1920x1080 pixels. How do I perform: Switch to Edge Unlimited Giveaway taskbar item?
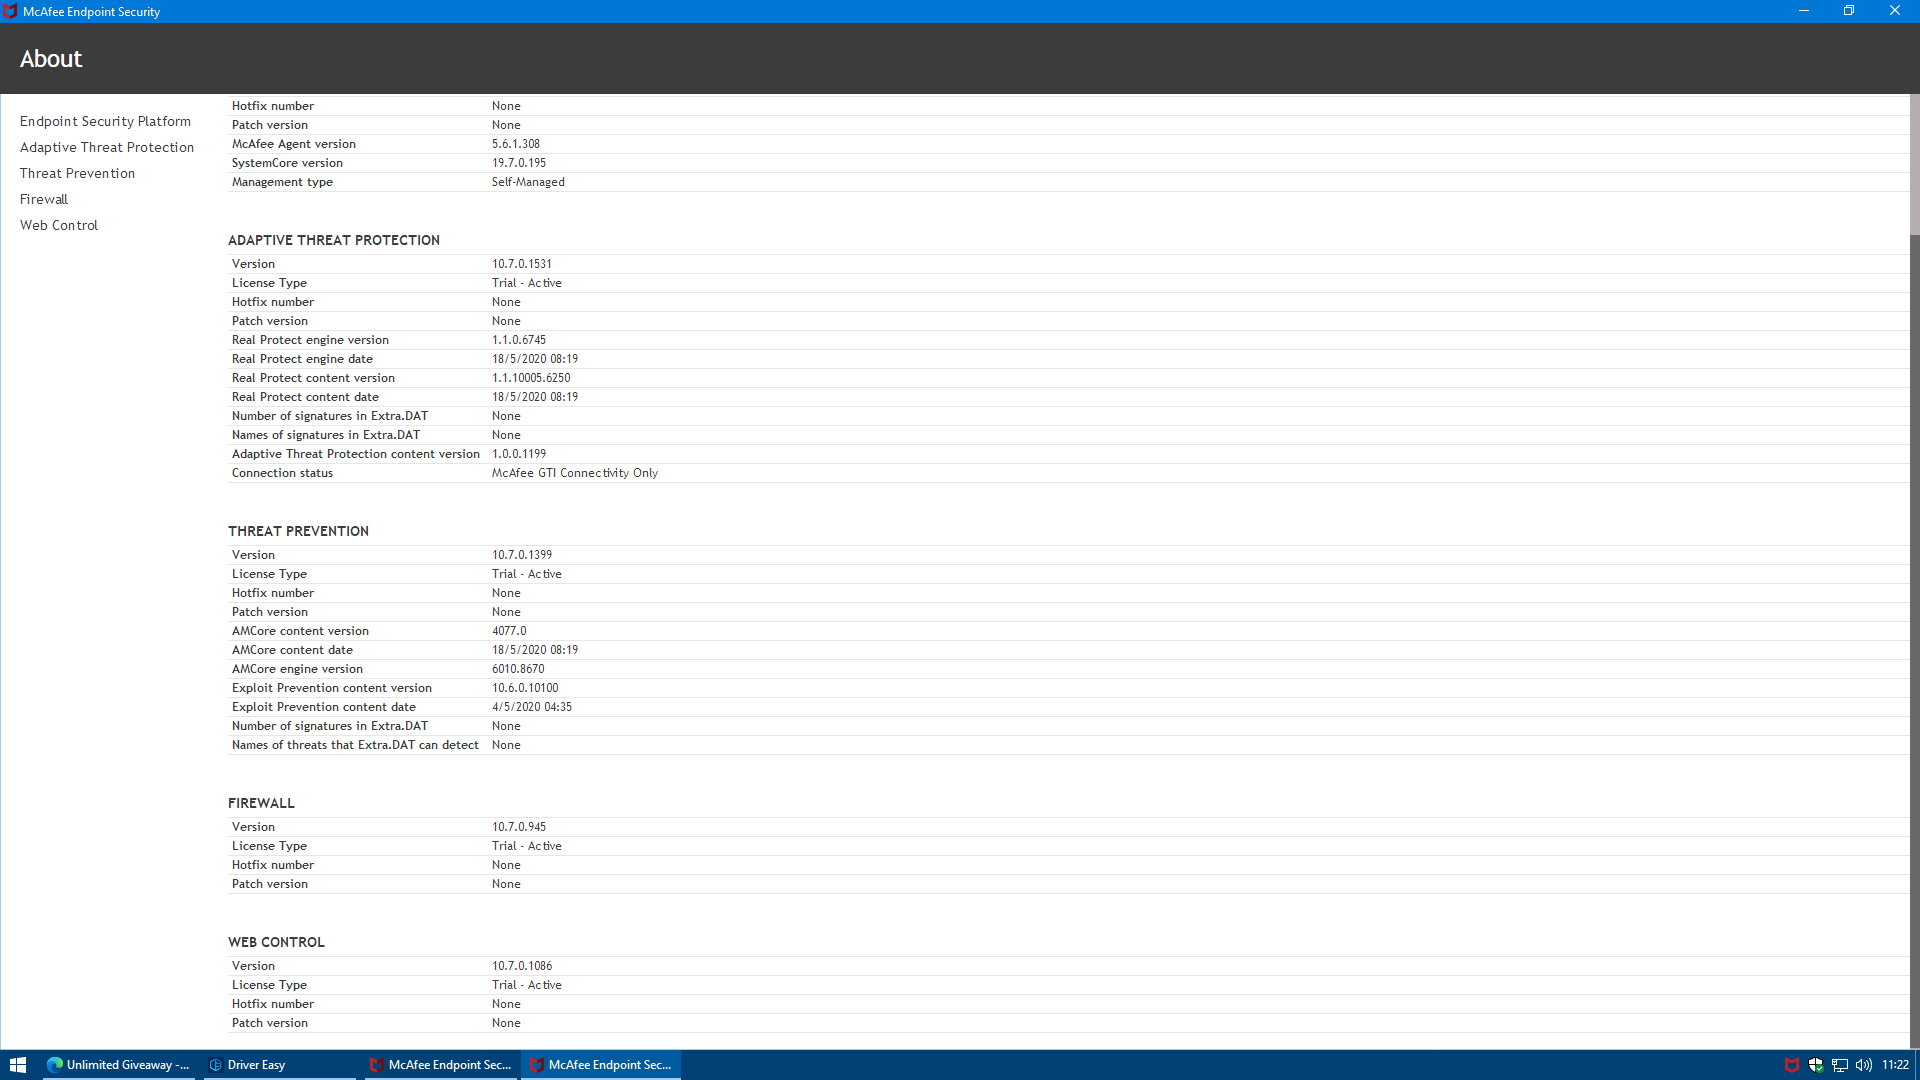(120, 1065)
